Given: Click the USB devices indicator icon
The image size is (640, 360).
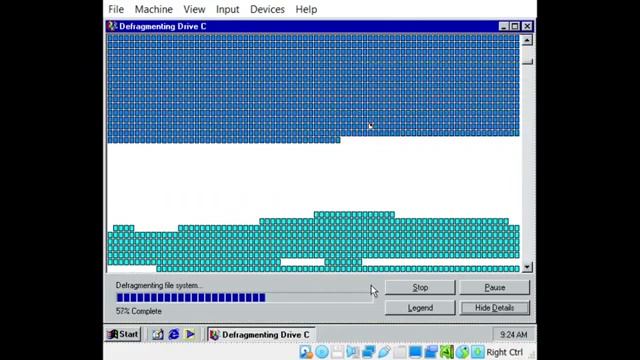Looking at the screenshot, I should click(x=384, y=352).
